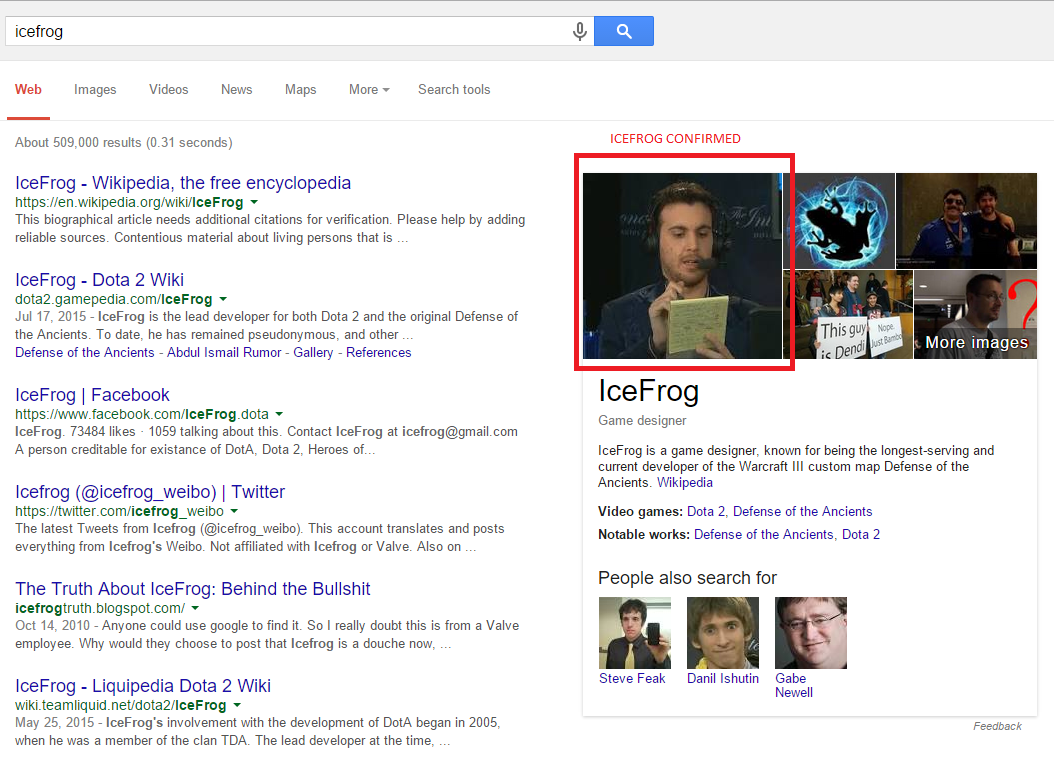1054x761 pixels.
Task: Open the Maps tab
Action: 300,89
